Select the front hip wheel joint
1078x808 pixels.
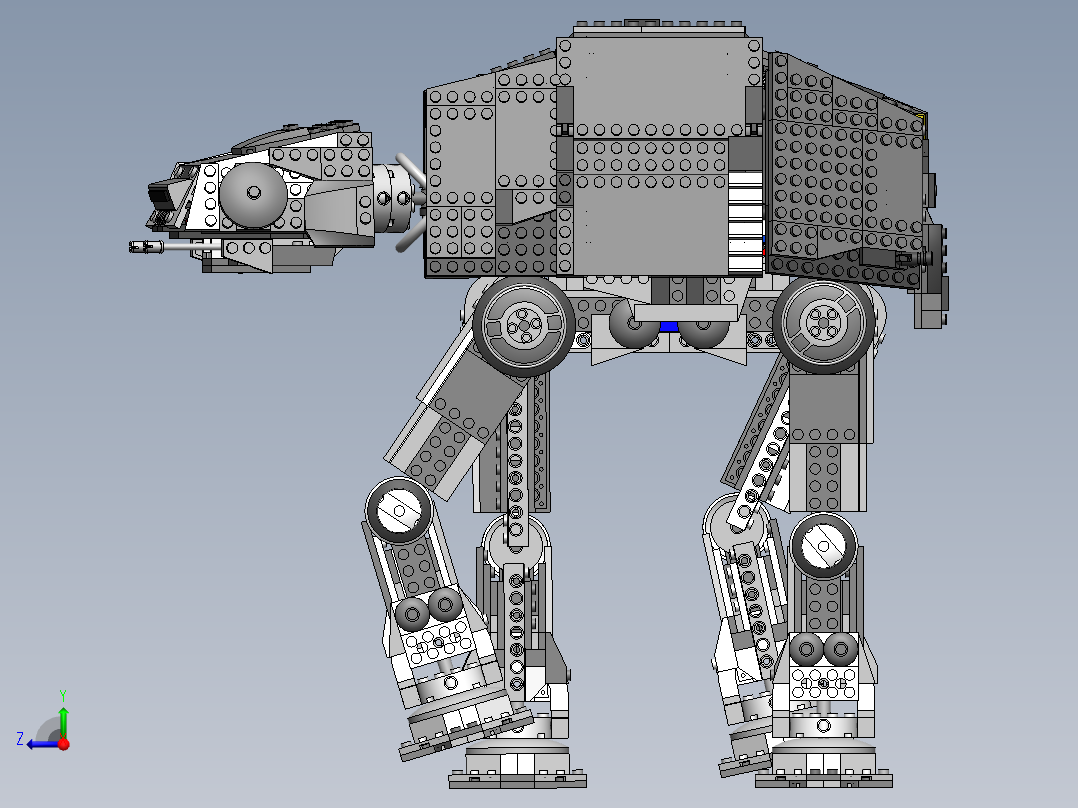click(523, 325)
